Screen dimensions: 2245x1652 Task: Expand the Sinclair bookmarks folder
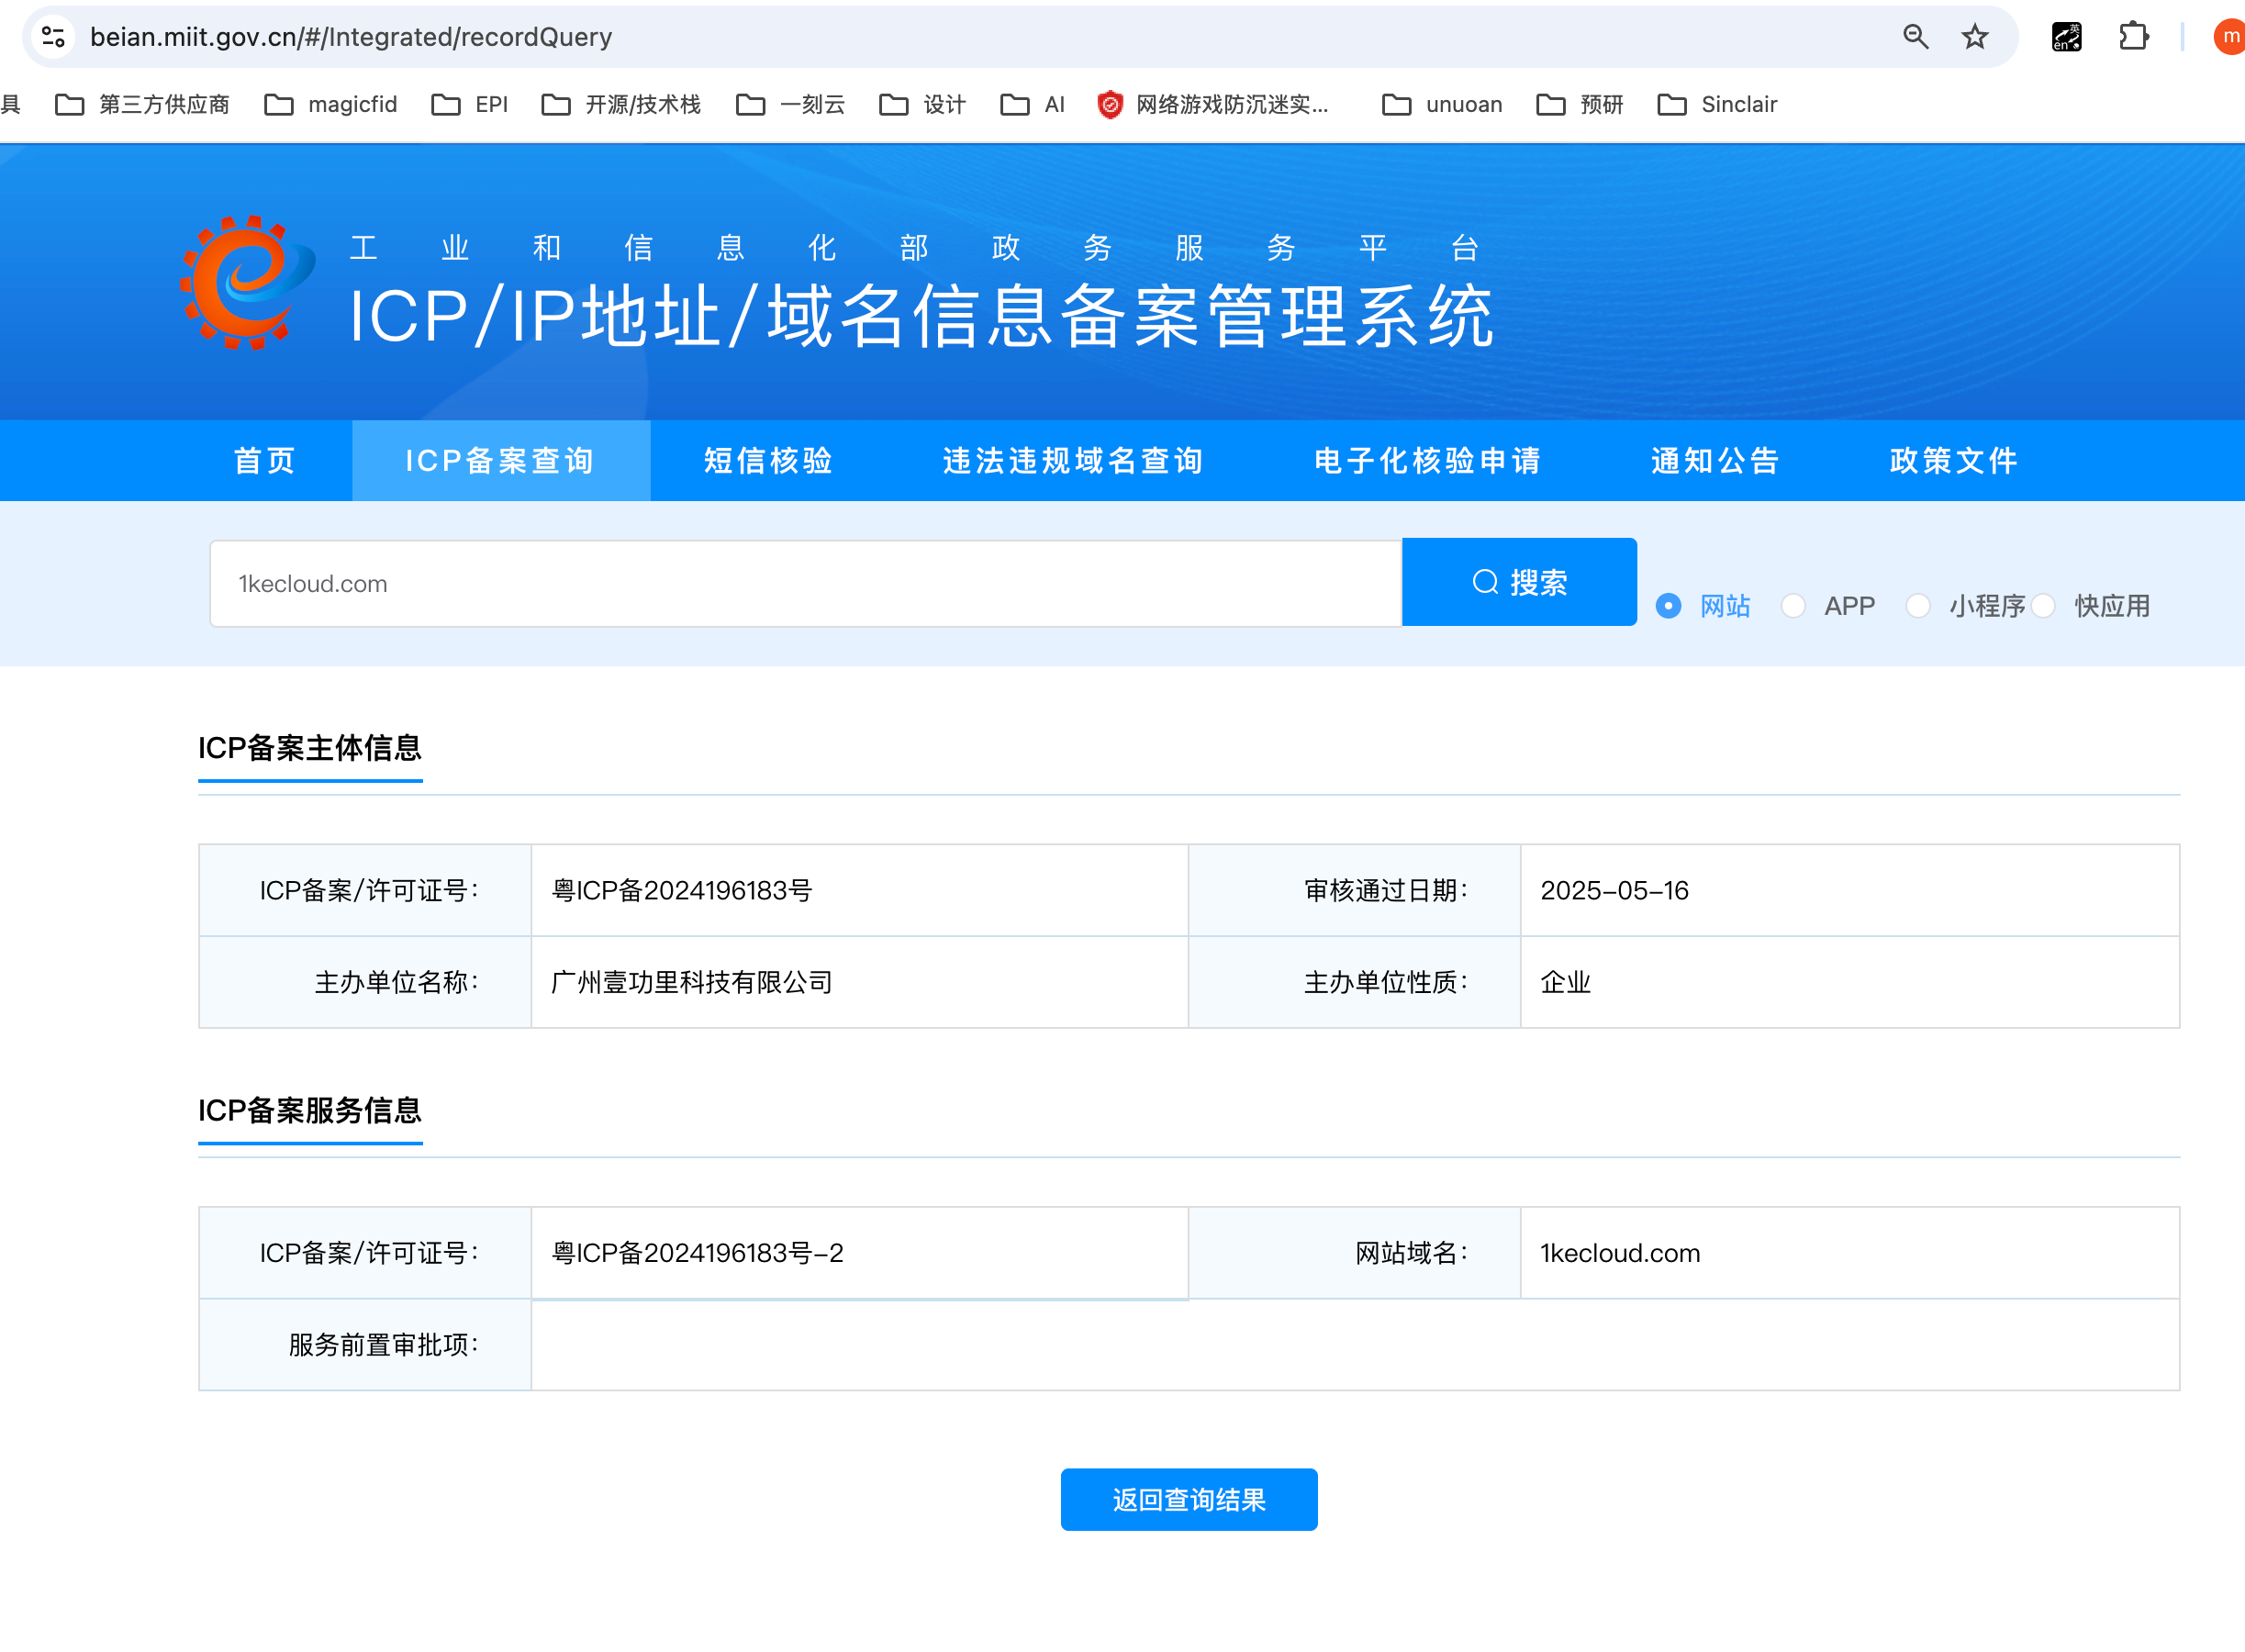pyautogui.click(x=1716, y=104)
